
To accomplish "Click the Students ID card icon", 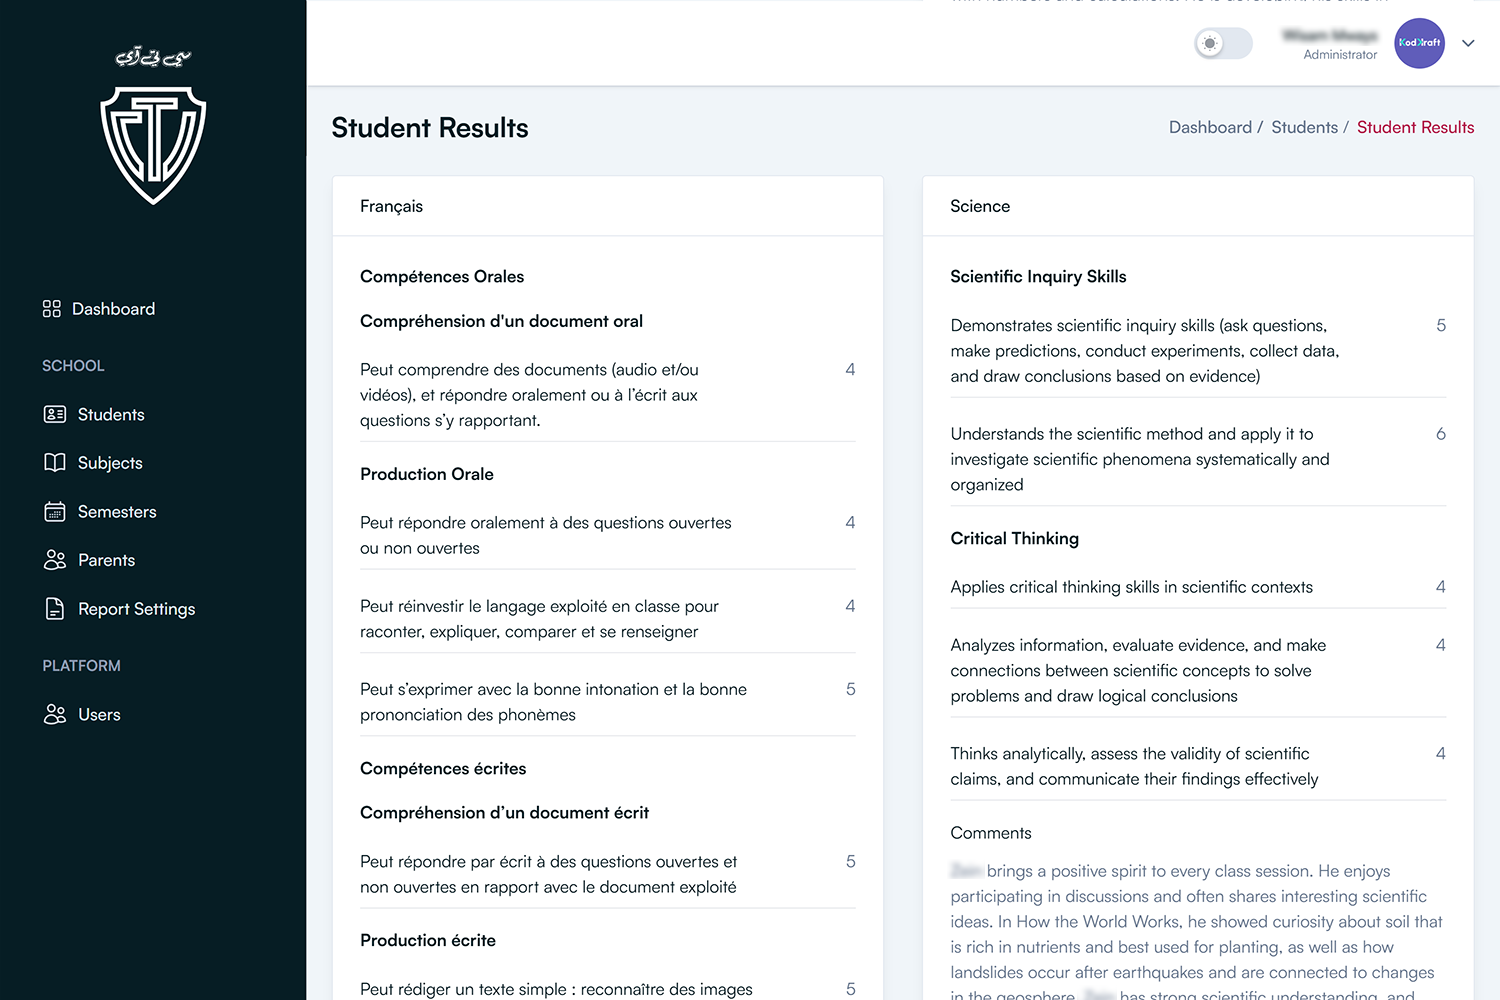I will coord(55,414).
